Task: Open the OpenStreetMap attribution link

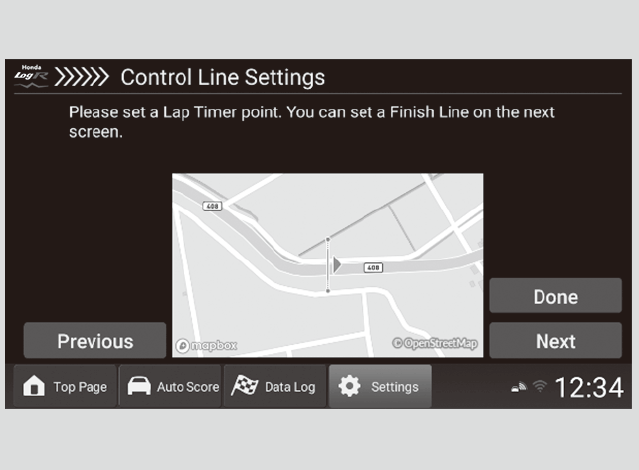Action: [435, 344]
